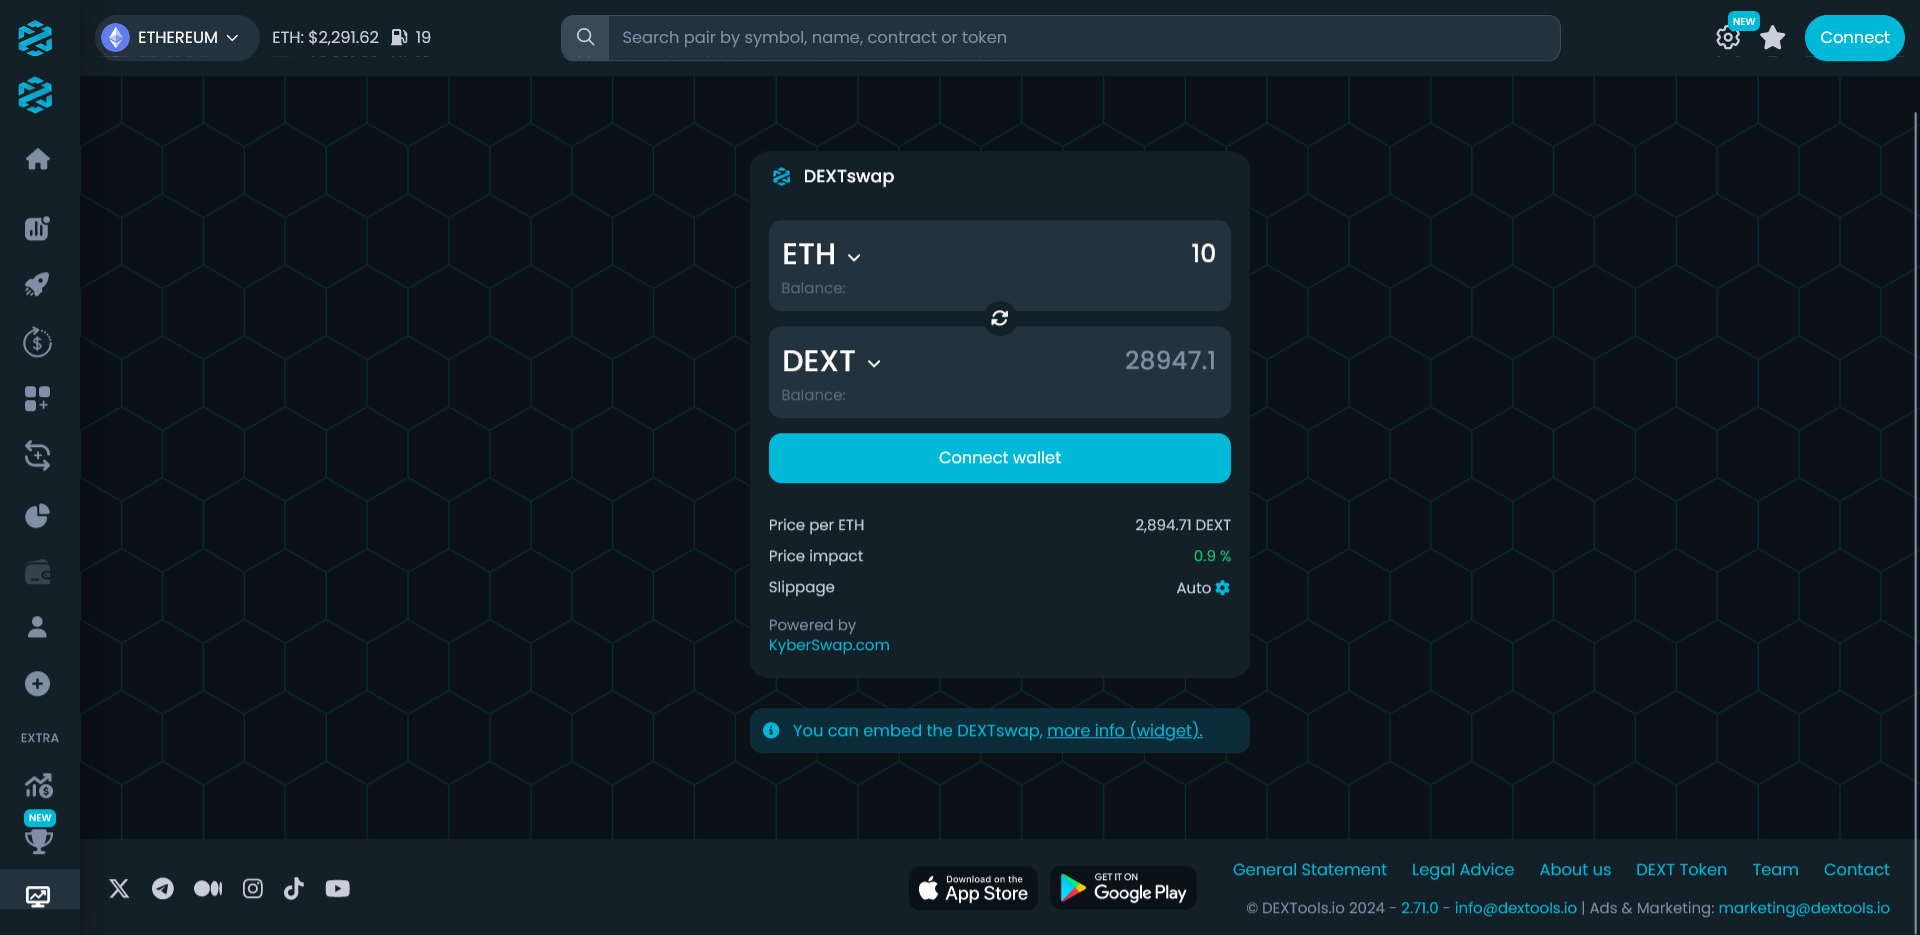
Task: Open slippage settings gear icon
Action: pos(1223,588)
